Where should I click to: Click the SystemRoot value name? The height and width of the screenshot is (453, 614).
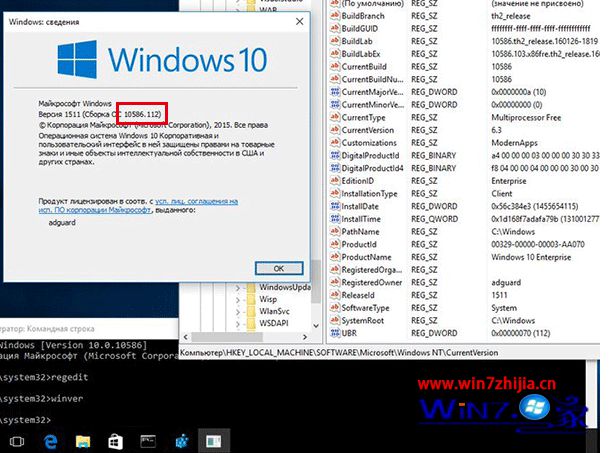click(x=363, y=320)
